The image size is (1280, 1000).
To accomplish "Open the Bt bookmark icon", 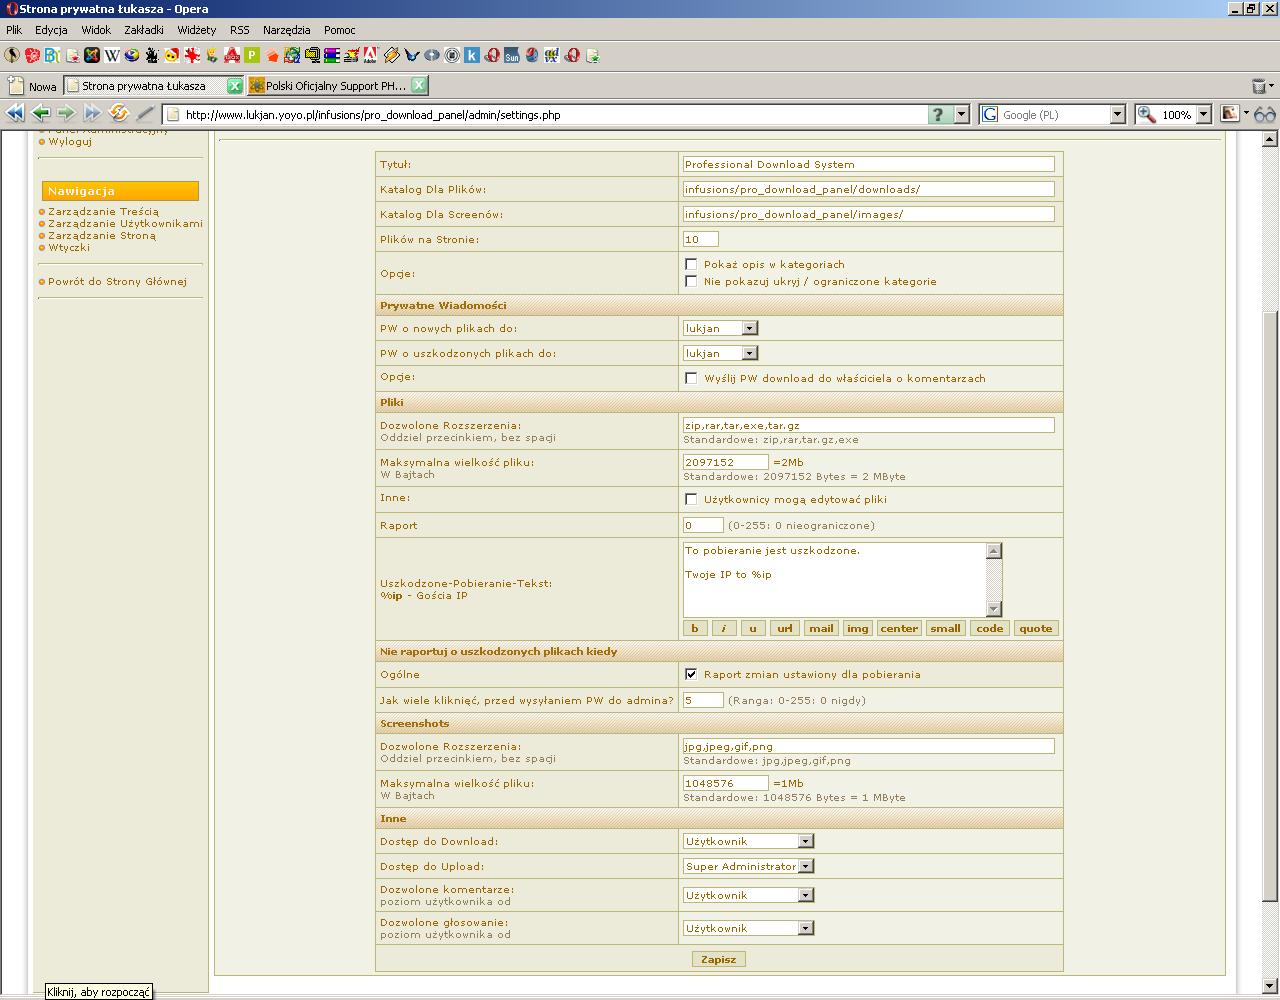I will (x=52, y=56).
